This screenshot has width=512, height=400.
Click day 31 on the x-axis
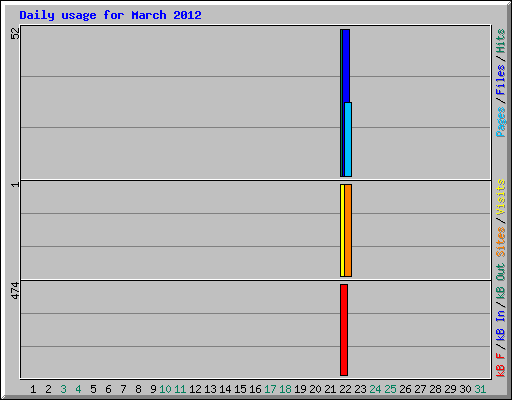tap(480, 389)
